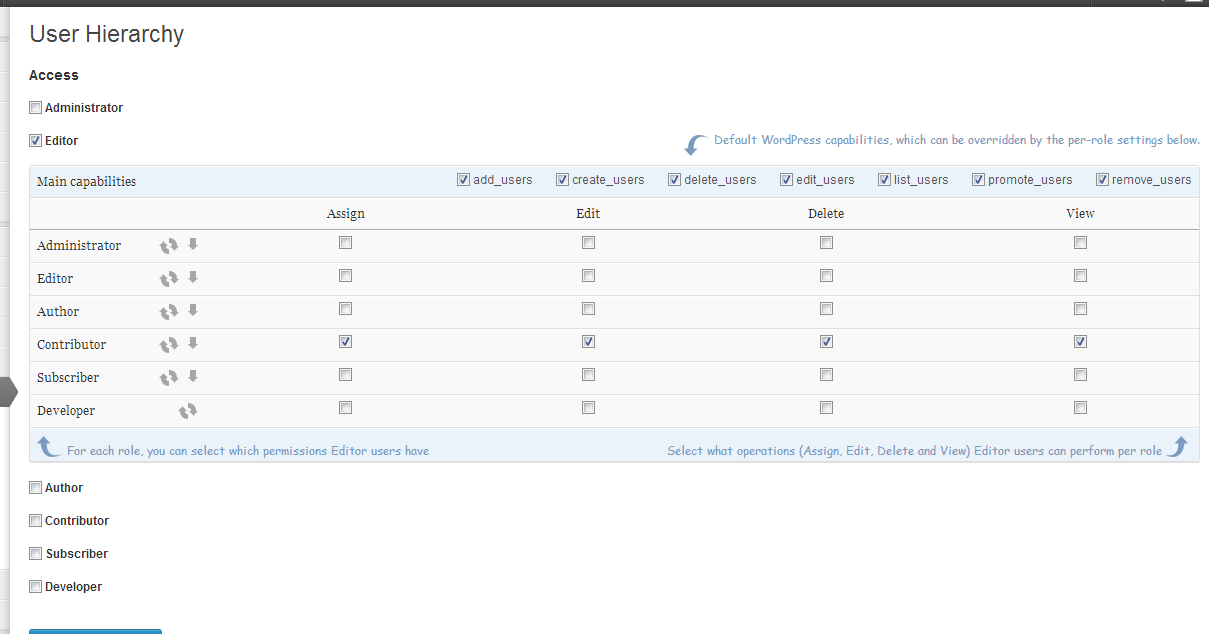Click the circular arrows icon in Developer row
Viewport: 1209px width, 634px height.
188,410
